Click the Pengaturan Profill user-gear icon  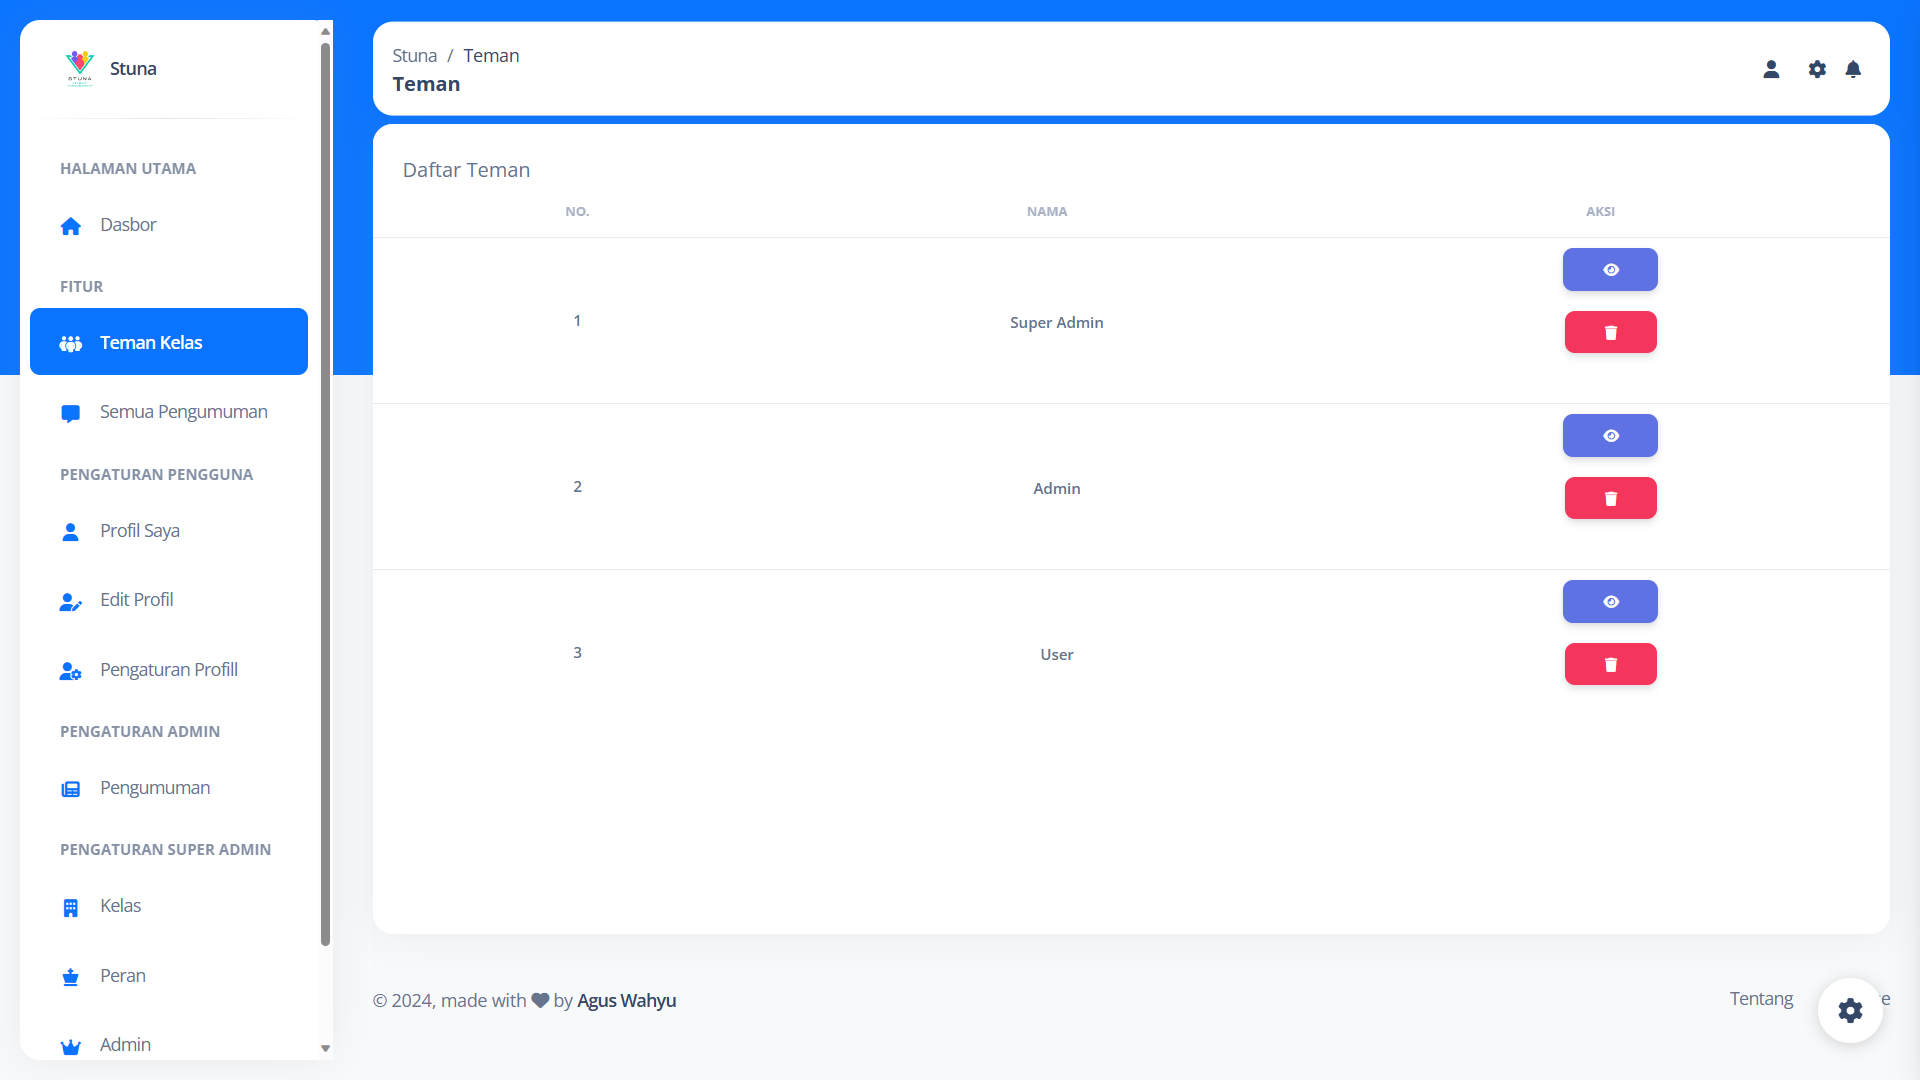click(x=71, y=671)
